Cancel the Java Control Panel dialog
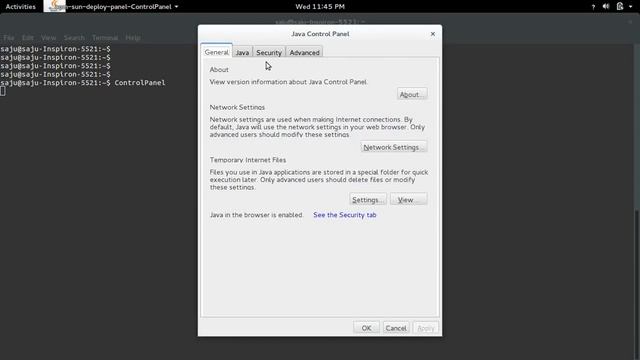The height and width of the screenshot is (360, 640). [396, 328]
